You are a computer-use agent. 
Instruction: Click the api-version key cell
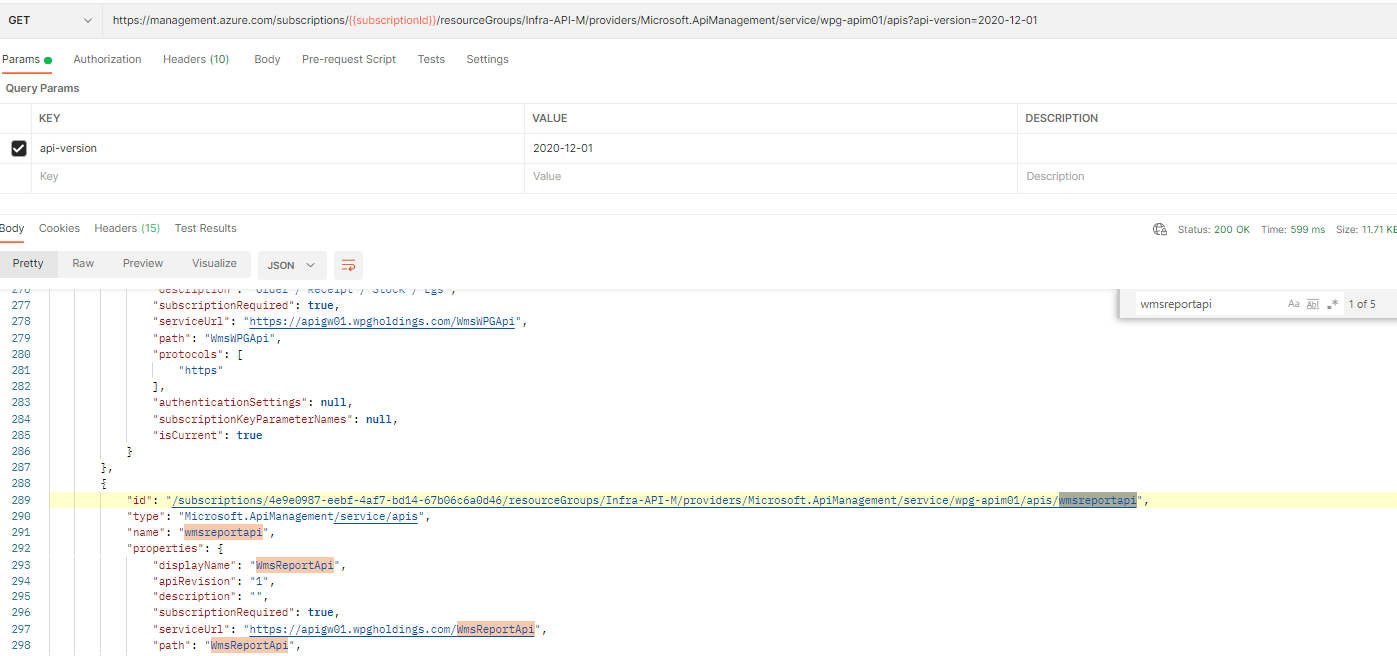[277, 148]
